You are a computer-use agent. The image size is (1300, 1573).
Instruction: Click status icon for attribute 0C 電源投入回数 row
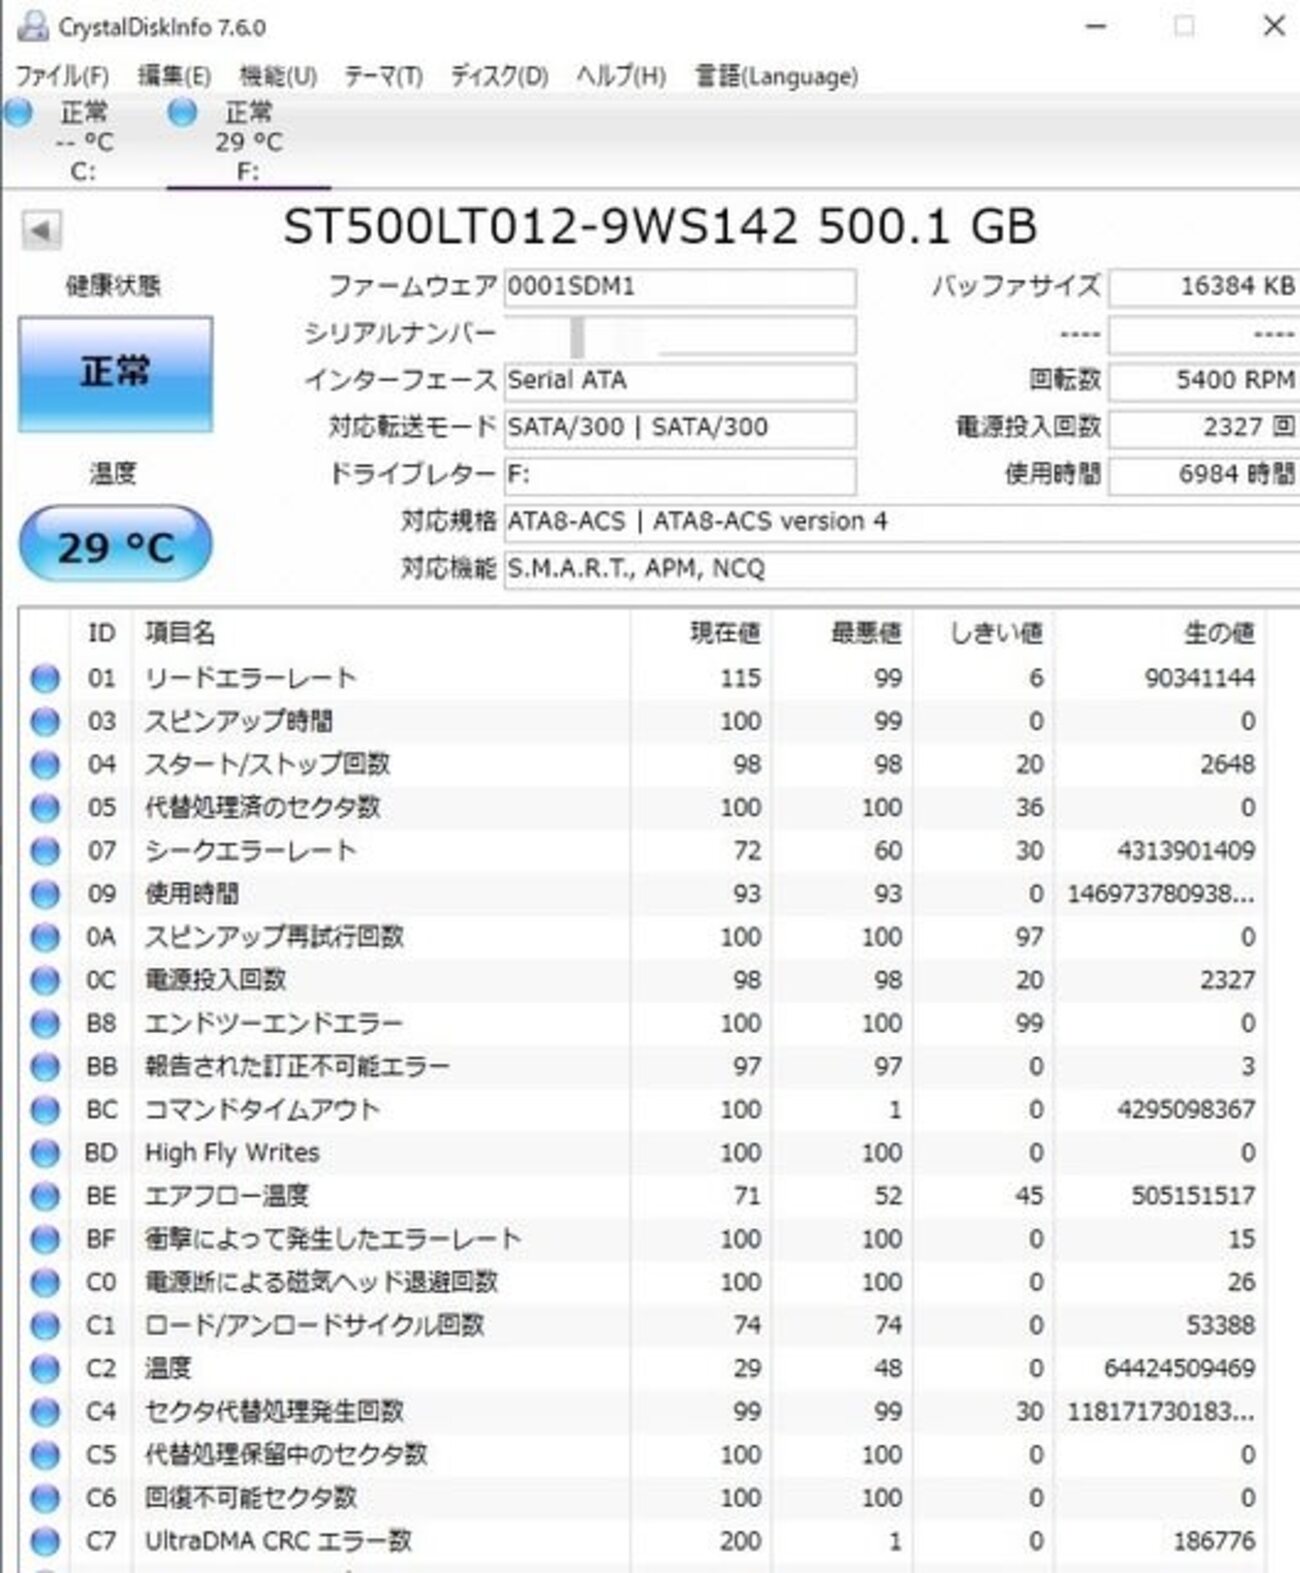[x=45, y=980]
